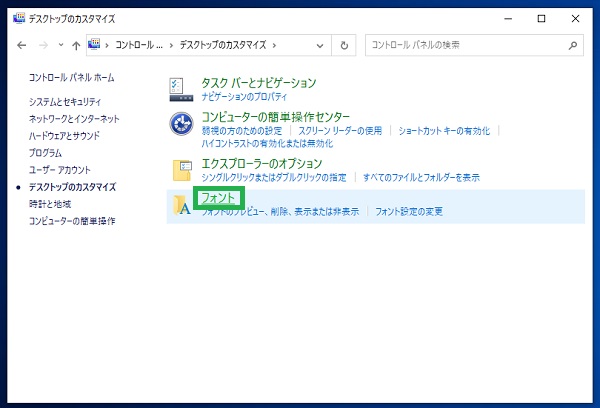Image resolution: width=600 pixels, height=408 pixels.
Task: Open コンピューターの簡単操作 in sidebar
Action: click(x=72, y=221)
